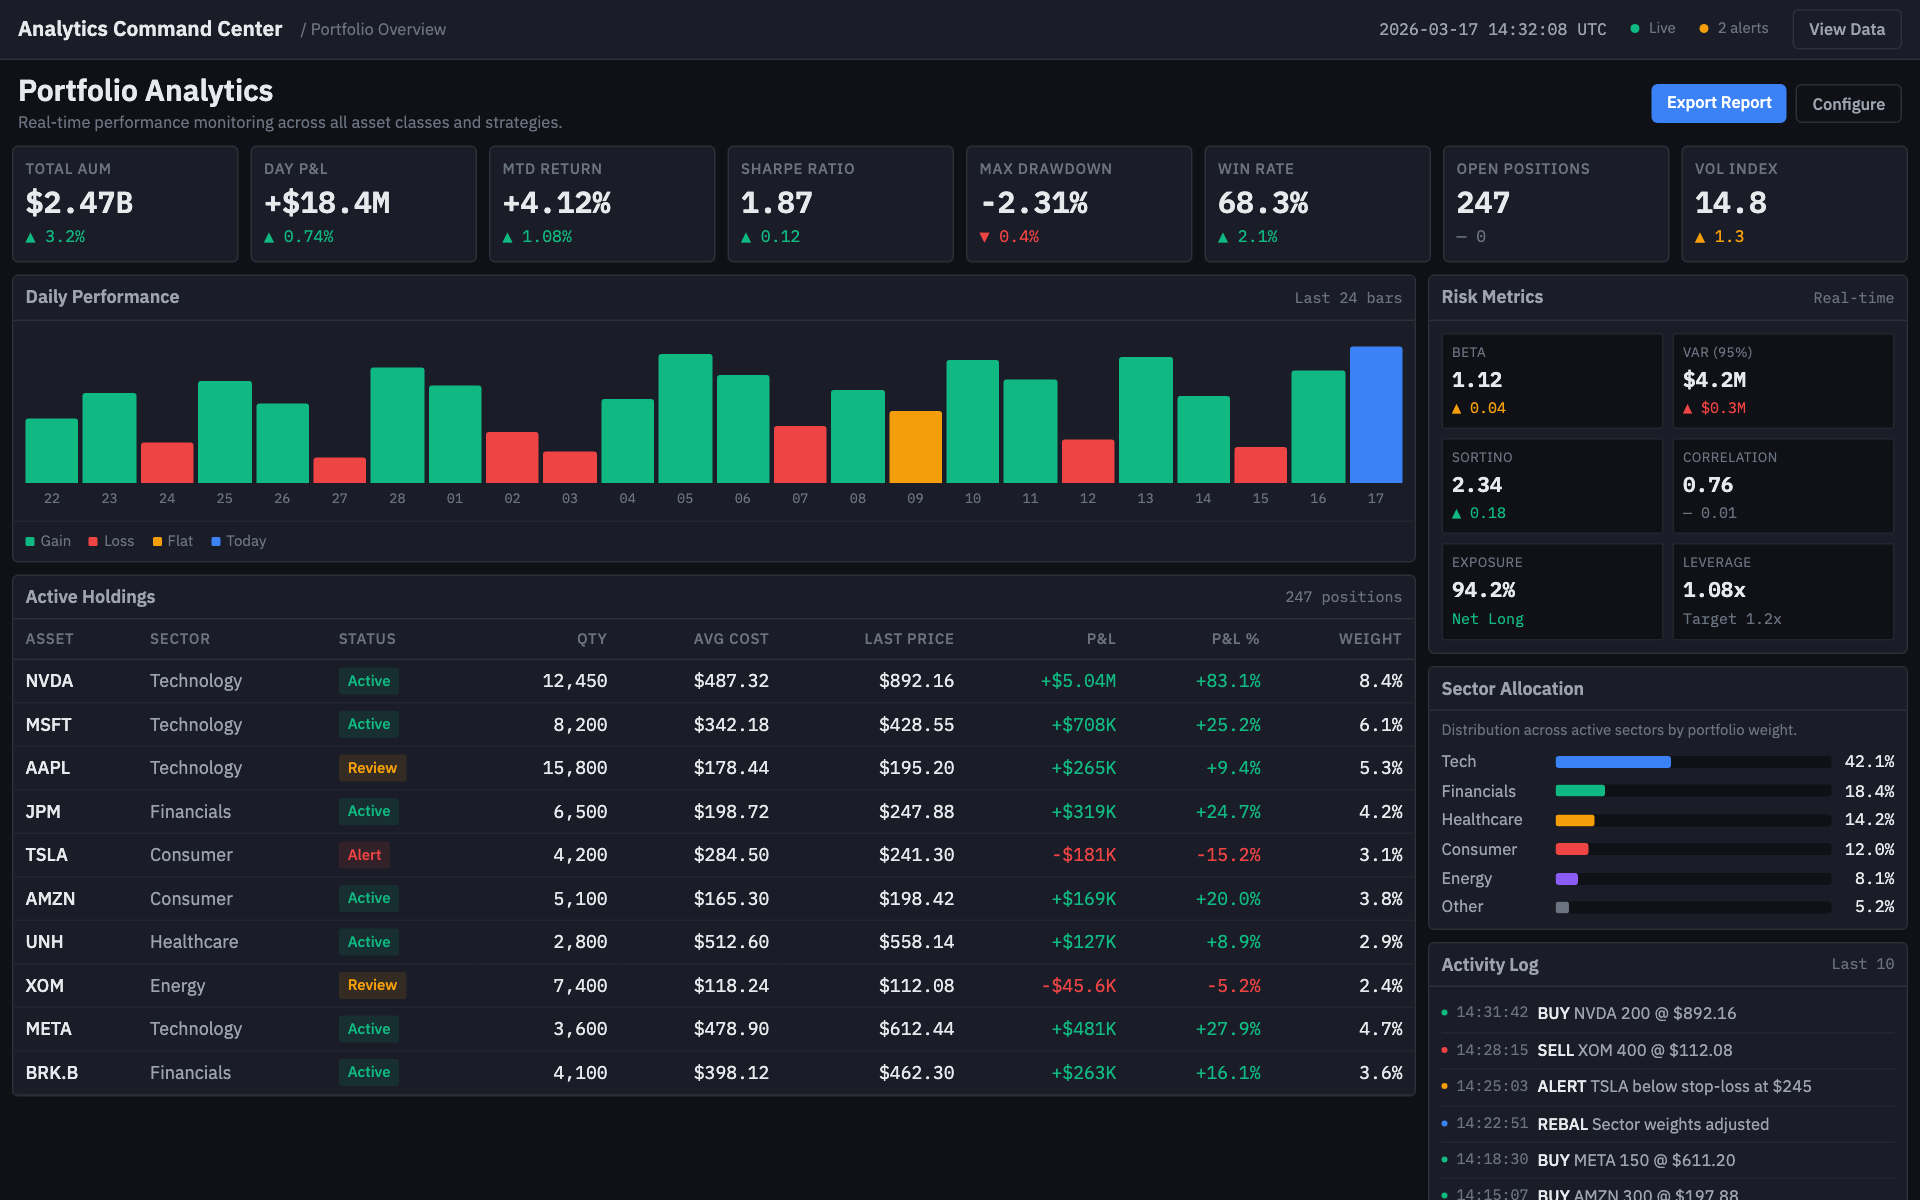This screenshot has width=1920, height=1200.
Task: Click the Loss legend square
Action: (x=91, y=541)
